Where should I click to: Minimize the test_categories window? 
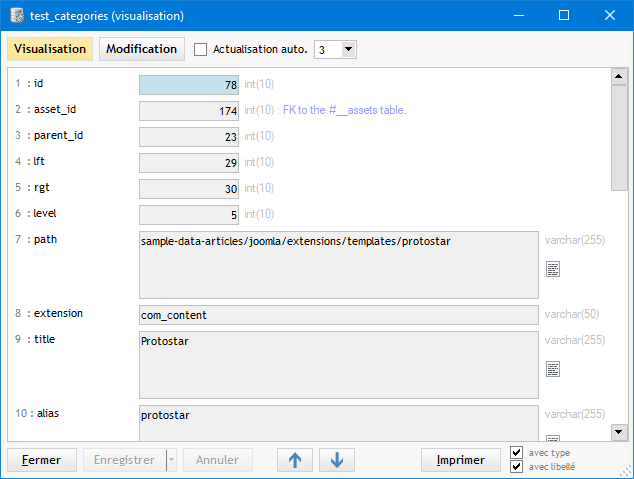point(519,16)
